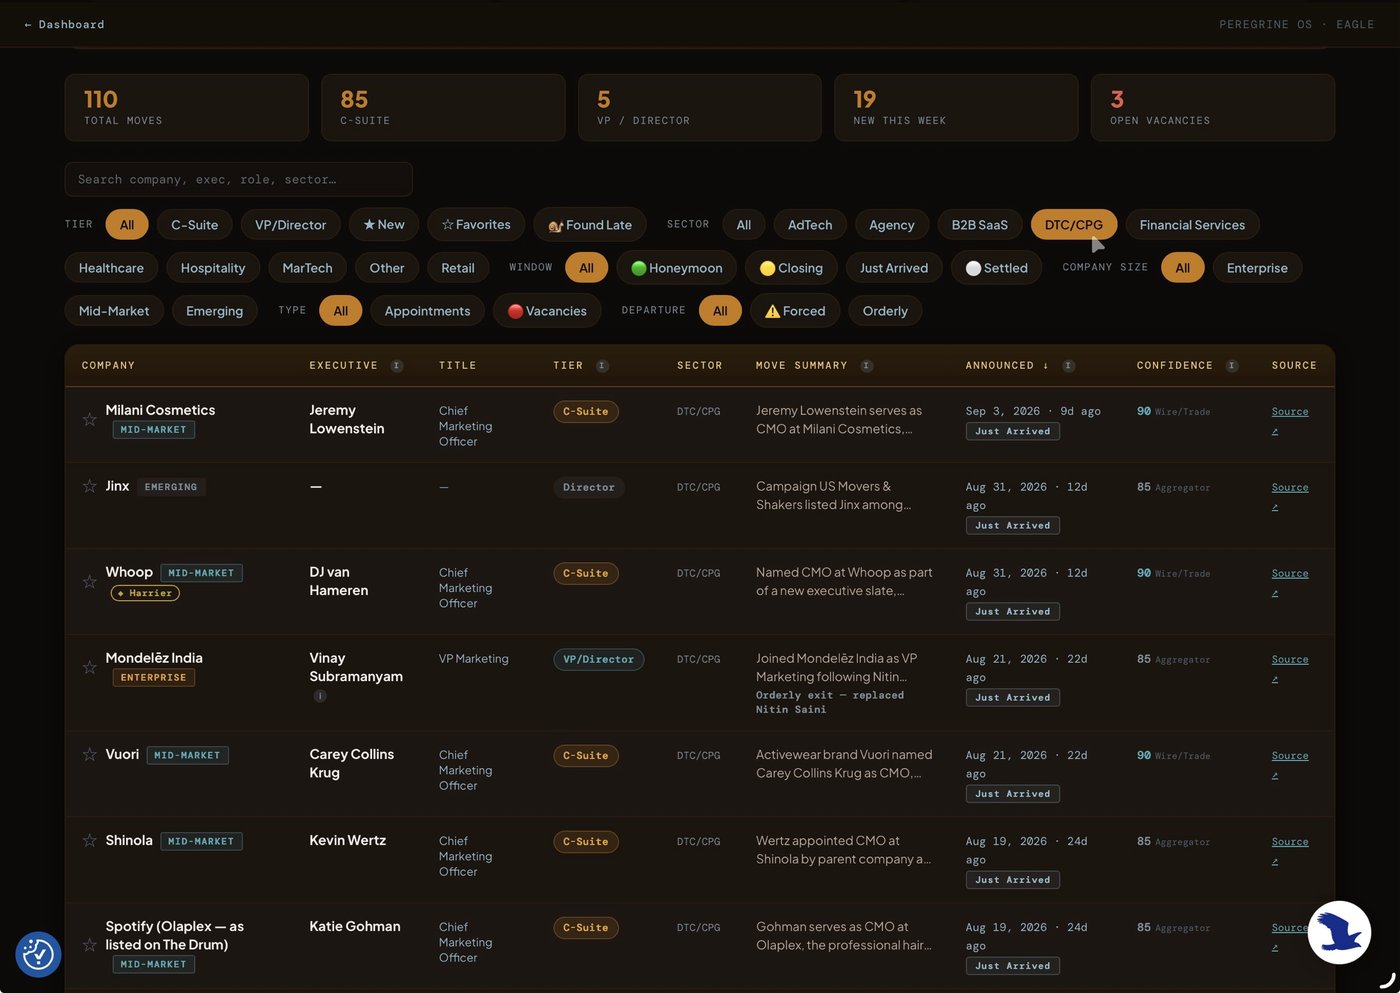Open the Open Vacancies stat card
The image size is (1400, 993).
(x=1213, y=107)
